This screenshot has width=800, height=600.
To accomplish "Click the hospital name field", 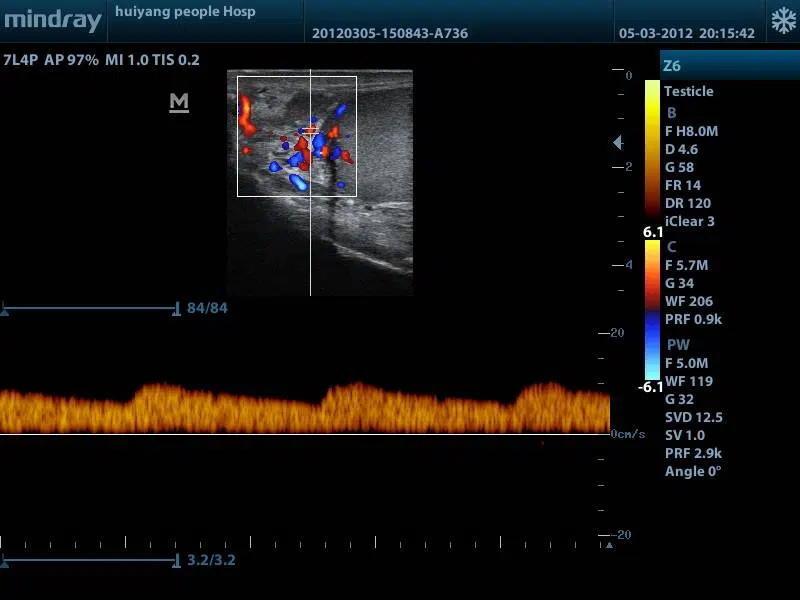I will 185,12.
